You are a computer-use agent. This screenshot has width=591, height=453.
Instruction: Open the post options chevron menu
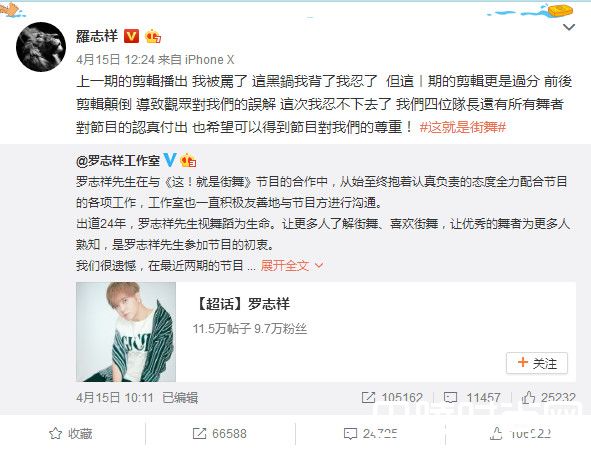coord(569,27)
